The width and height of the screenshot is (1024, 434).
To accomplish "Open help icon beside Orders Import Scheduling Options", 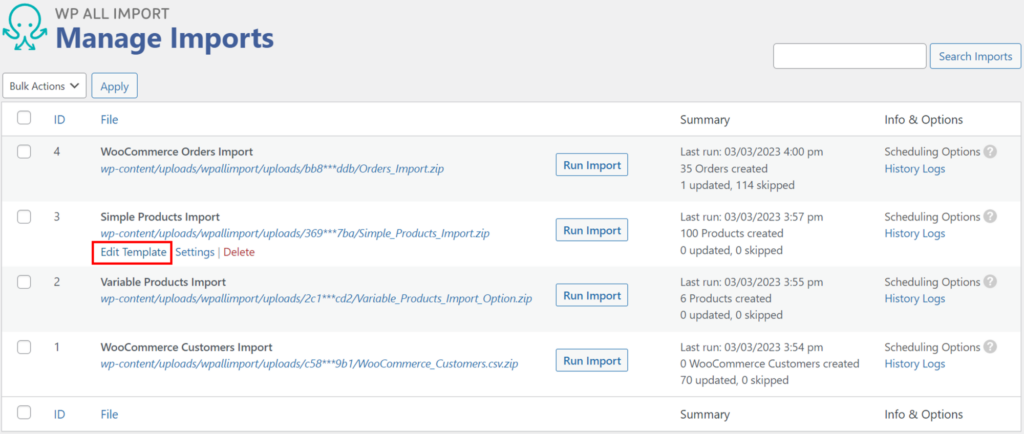I will point(990,151).
